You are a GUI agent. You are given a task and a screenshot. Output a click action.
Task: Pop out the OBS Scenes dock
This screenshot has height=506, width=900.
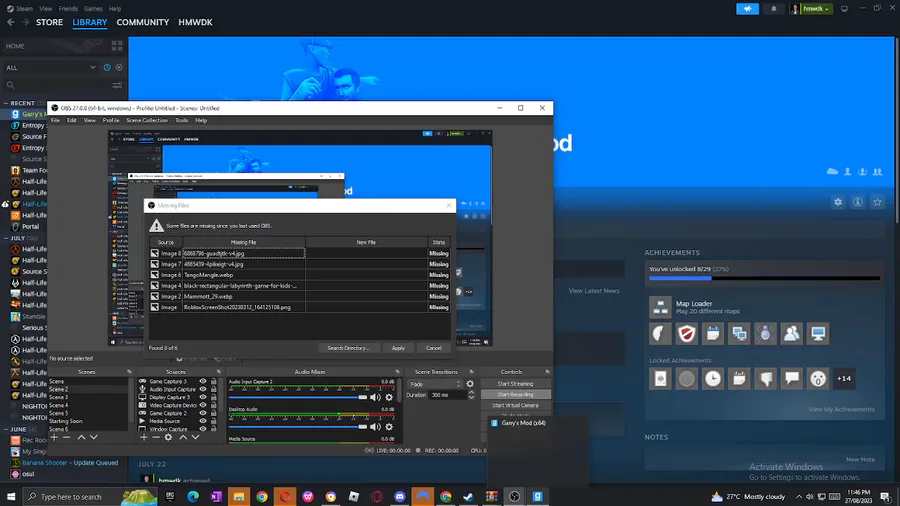pyautogui.click(x=129, y=372)
